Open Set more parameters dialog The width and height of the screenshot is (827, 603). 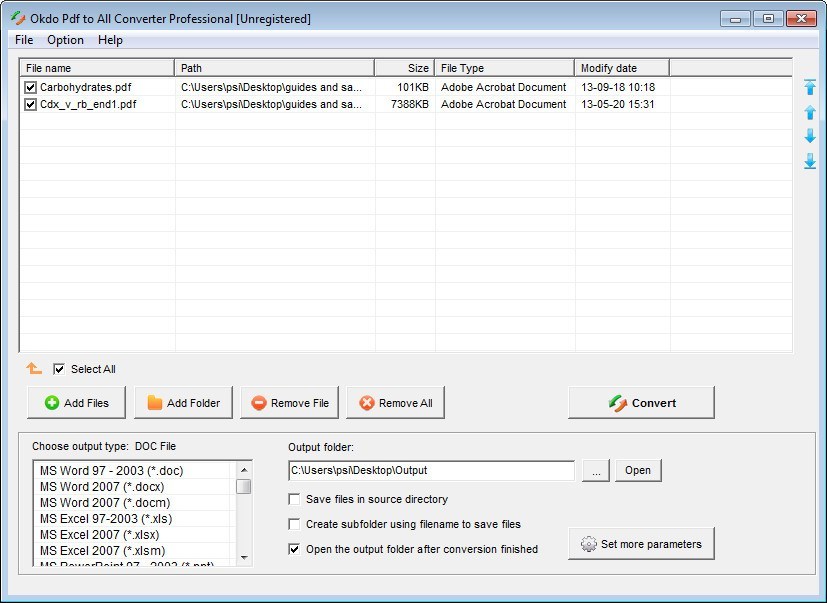[641, 543]
